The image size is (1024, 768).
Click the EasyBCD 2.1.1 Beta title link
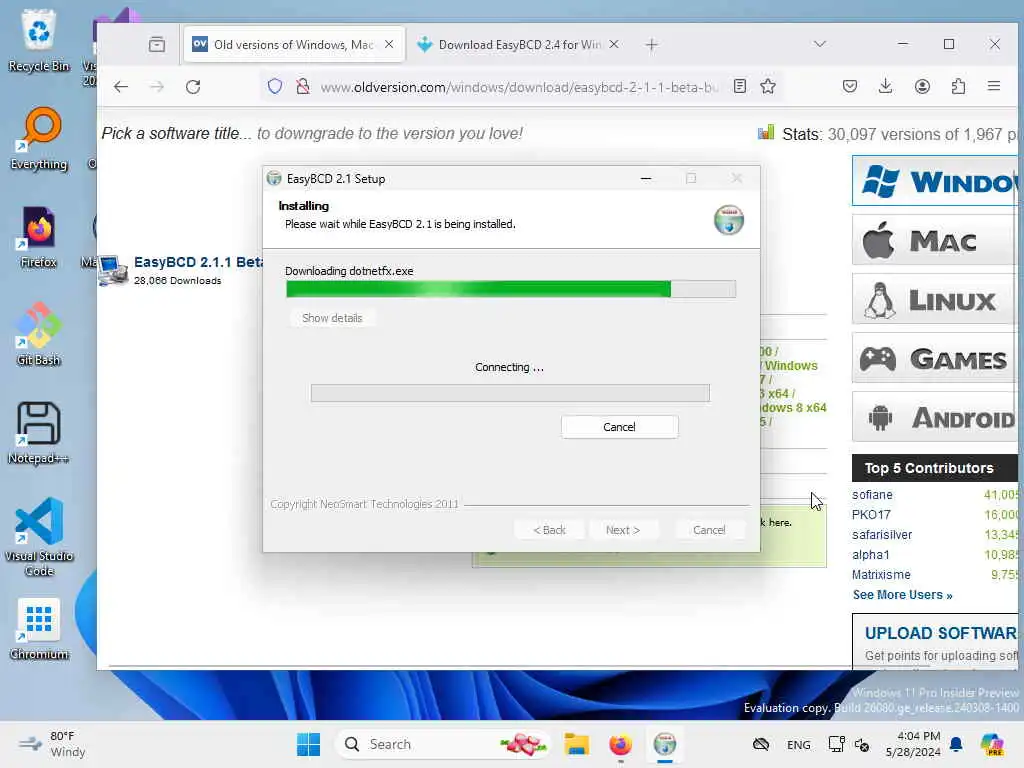point(199,262)
